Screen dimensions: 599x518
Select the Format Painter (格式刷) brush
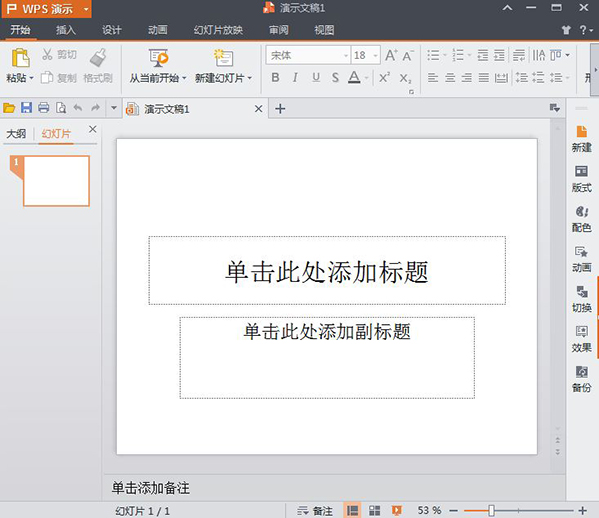98,57
